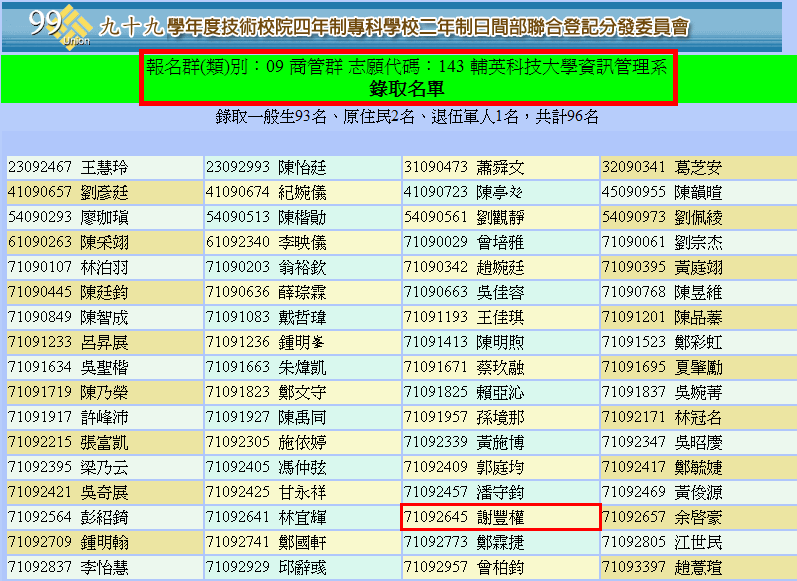
Task: Select cell 71091523 鄭彩虹
Action: tap(699, 343)
